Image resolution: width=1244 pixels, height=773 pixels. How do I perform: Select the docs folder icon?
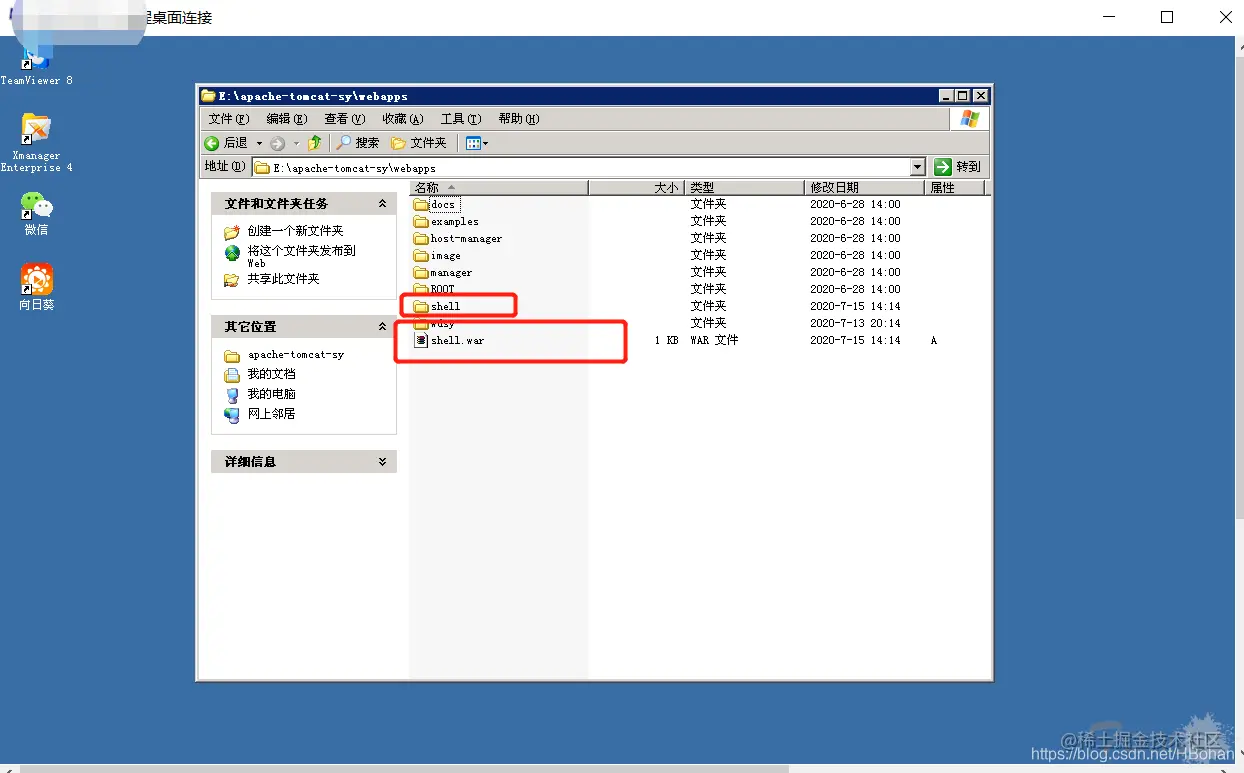coord(421,205)
